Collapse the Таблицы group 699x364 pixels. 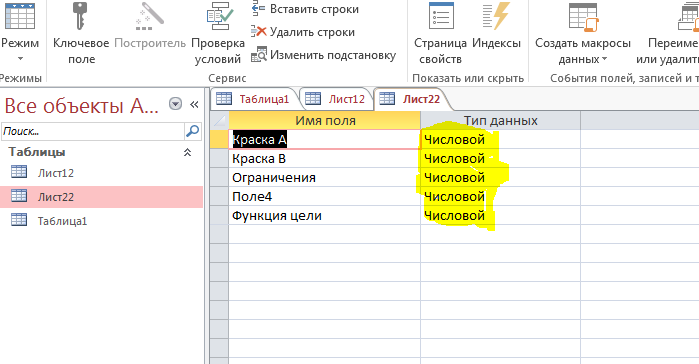coord(188,152)
